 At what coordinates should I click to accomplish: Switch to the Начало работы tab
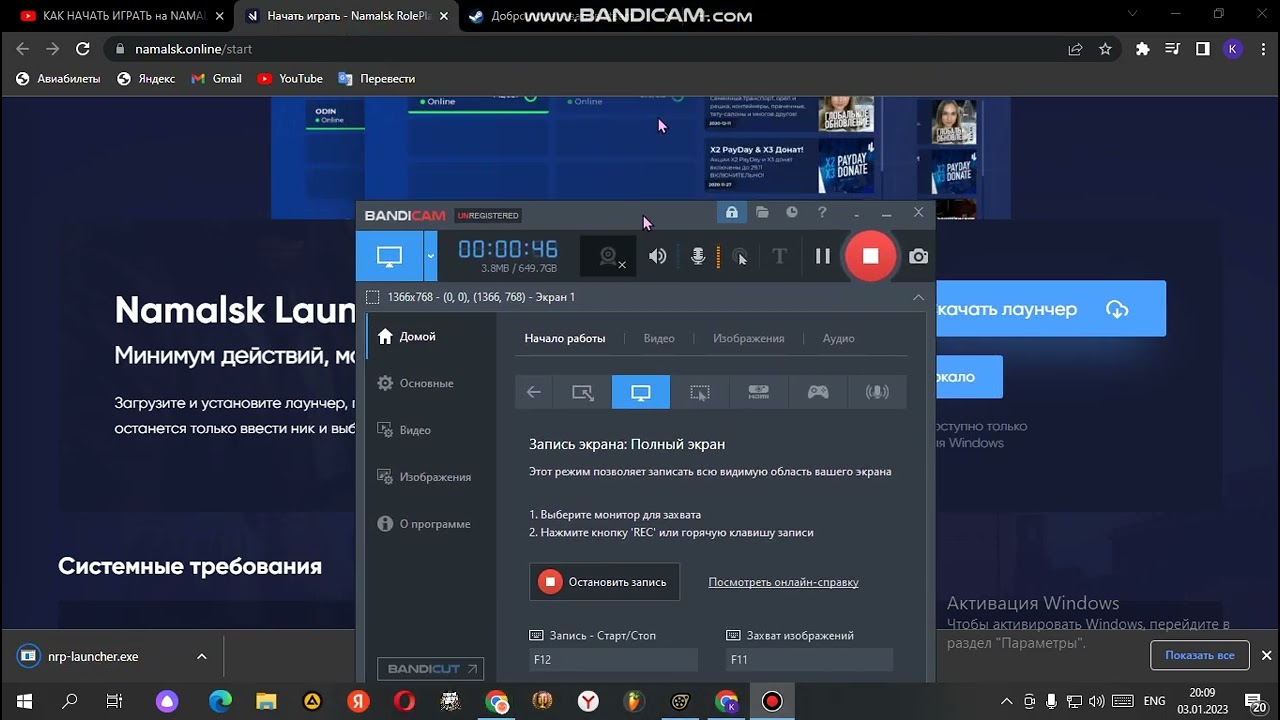coord(565,338)
